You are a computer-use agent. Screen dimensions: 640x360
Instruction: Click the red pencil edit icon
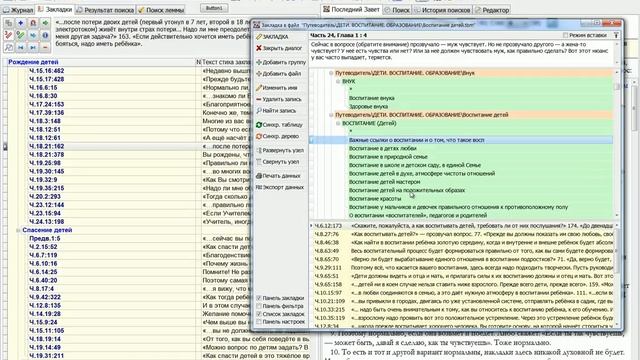click(x=9, y=36)
